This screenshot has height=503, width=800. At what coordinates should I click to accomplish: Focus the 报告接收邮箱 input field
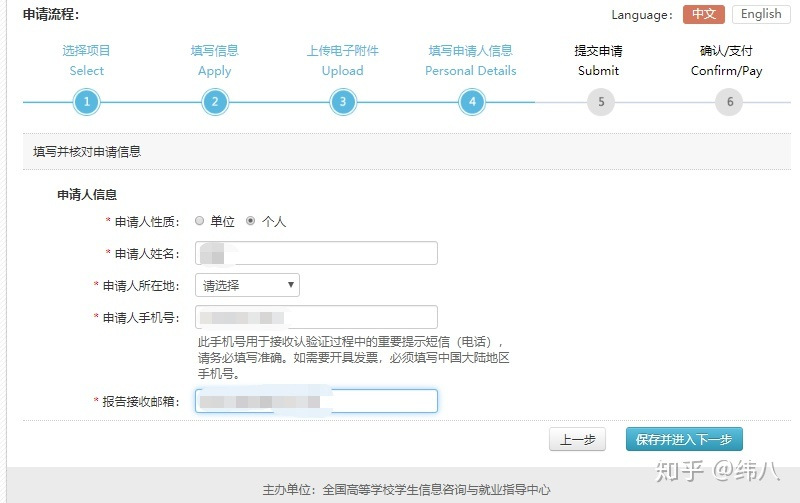[317, 401]
